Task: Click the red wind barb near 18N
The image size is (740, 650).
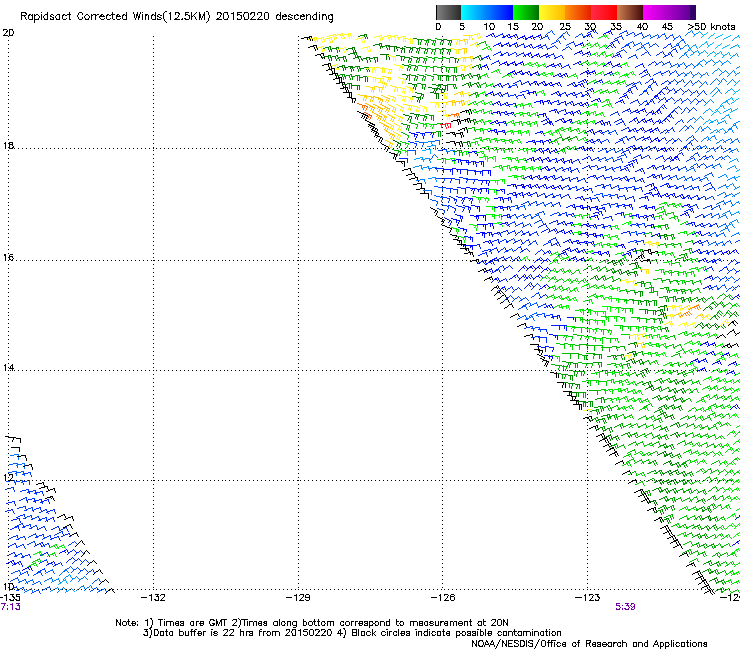Action: (x=446, y=125)
